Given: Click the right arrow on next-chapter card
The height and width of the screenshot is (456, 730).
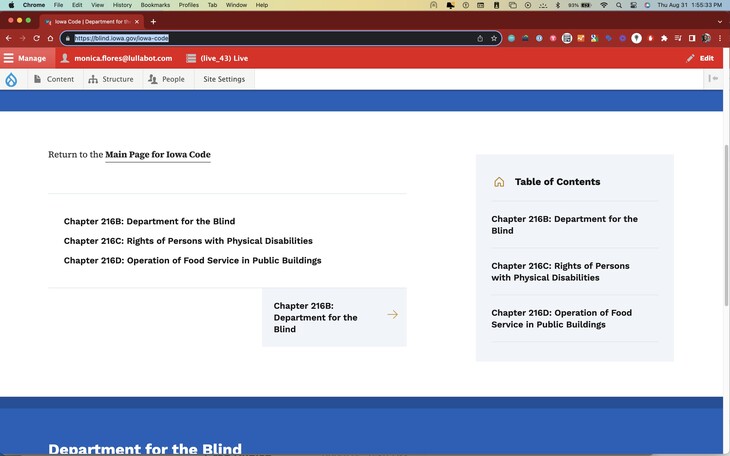Looking at the screenshot, I should tap(392, 314).
